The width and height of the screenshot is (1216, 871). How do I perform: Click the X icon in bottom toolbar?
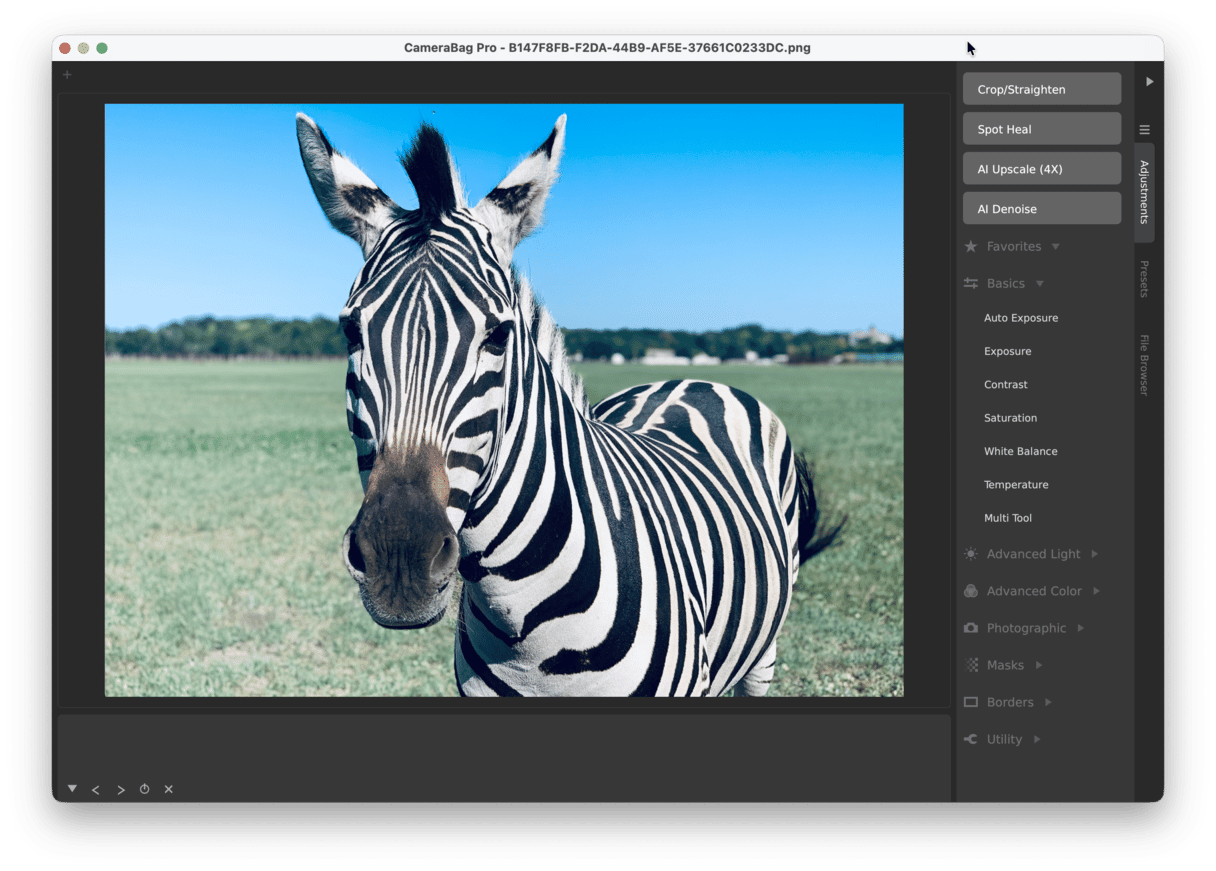click(x=168, y=789)
